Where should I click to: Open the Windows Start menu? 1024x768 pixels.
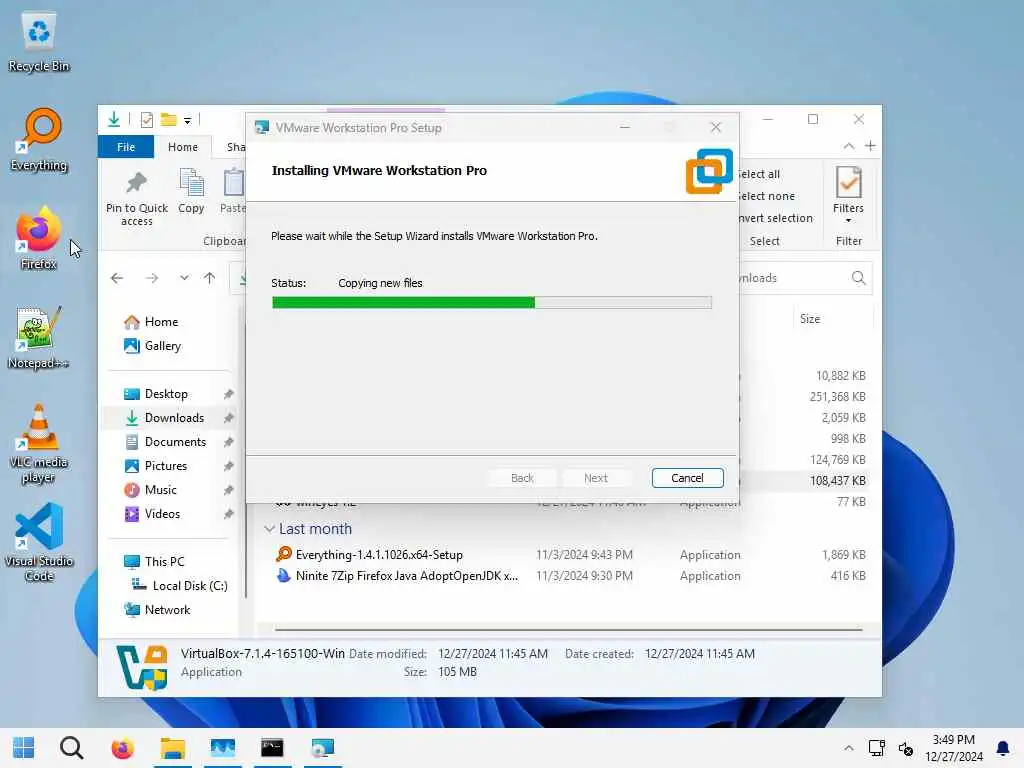coord(24,748)
